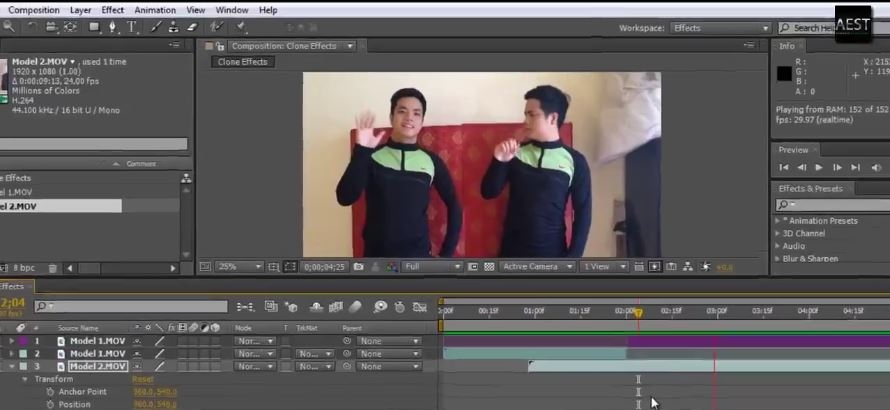890x410 pixels.
Task: Open the Layer menu
Action: [x=81, y=10]
